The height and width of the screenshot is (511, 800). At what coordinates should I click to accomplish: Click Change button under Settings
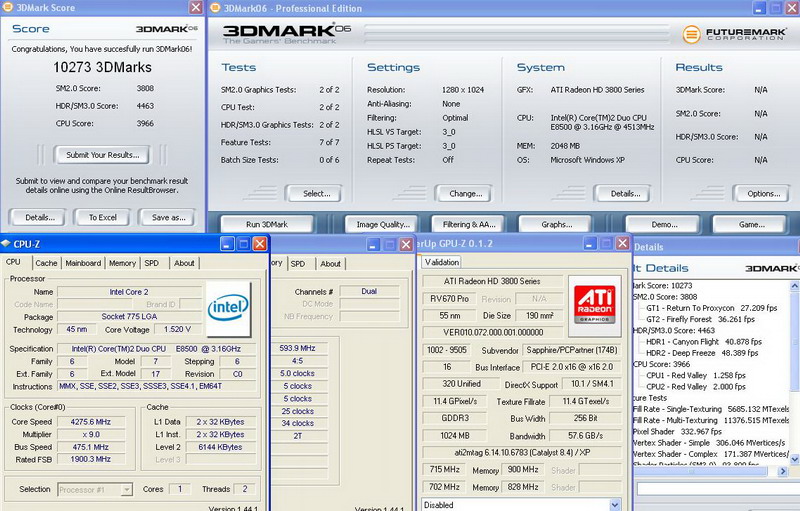pos(465,194)
